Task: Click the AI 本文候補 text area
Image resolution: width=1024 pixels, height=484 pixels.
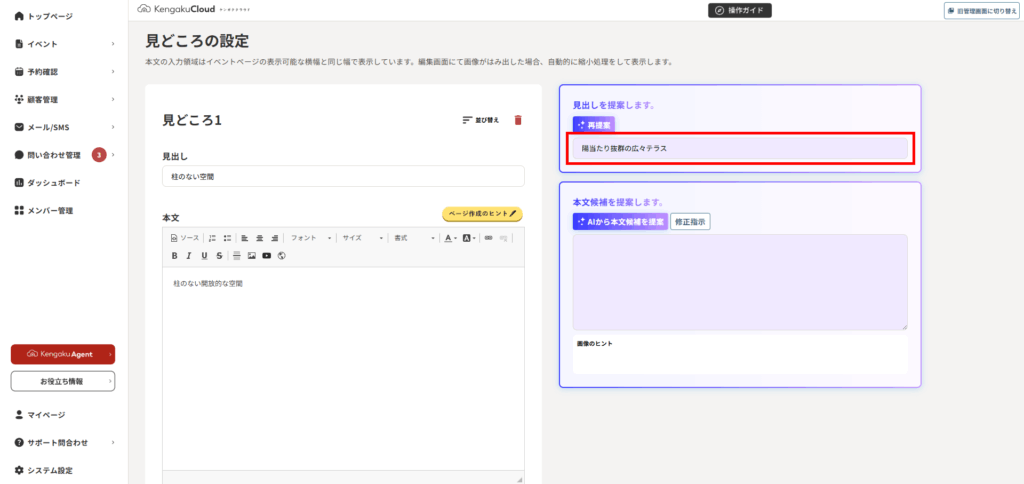Action: pos(740,282)
